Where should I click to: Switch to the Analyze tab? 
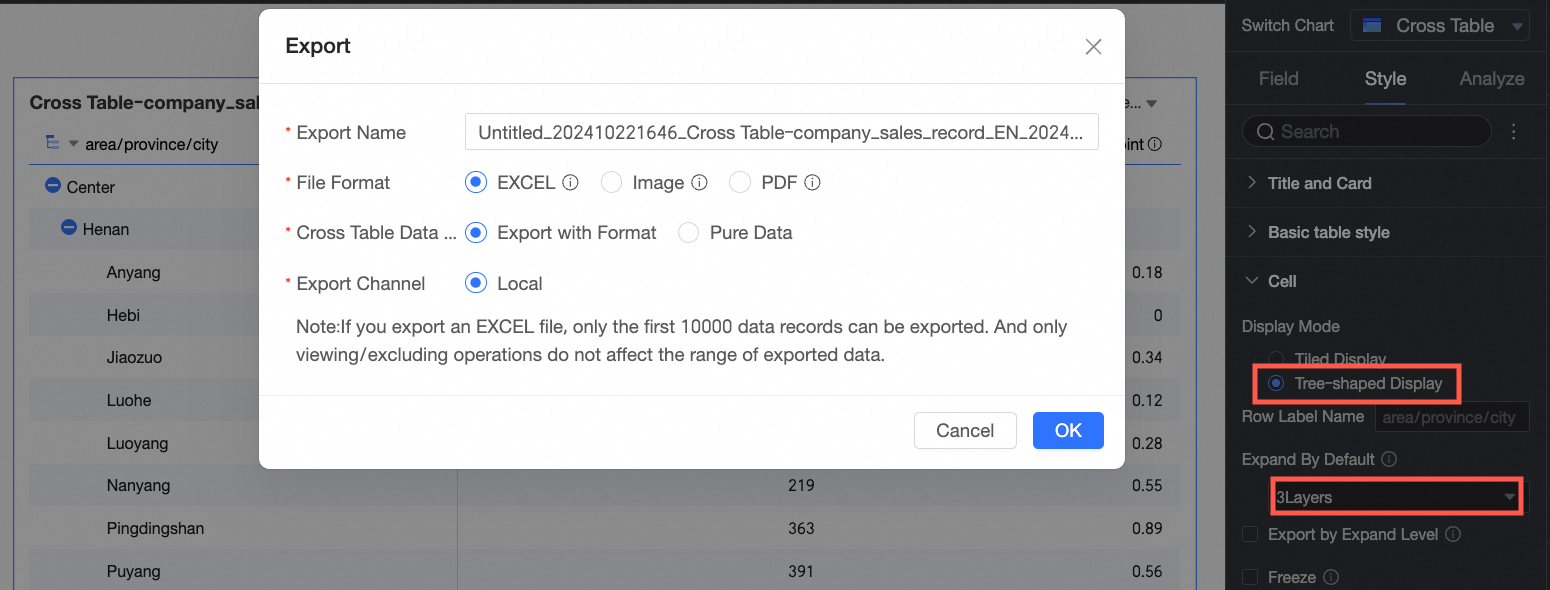pyautogui.click(x=1491, y=79)
